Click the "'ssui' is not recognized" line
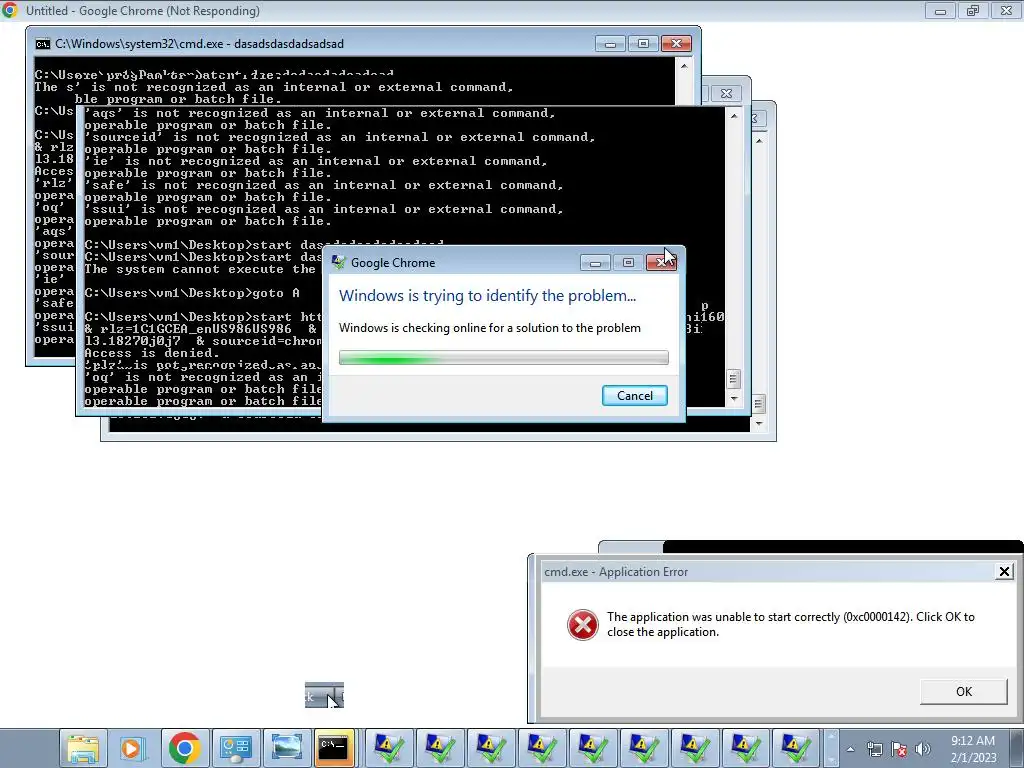 [323, 209]
